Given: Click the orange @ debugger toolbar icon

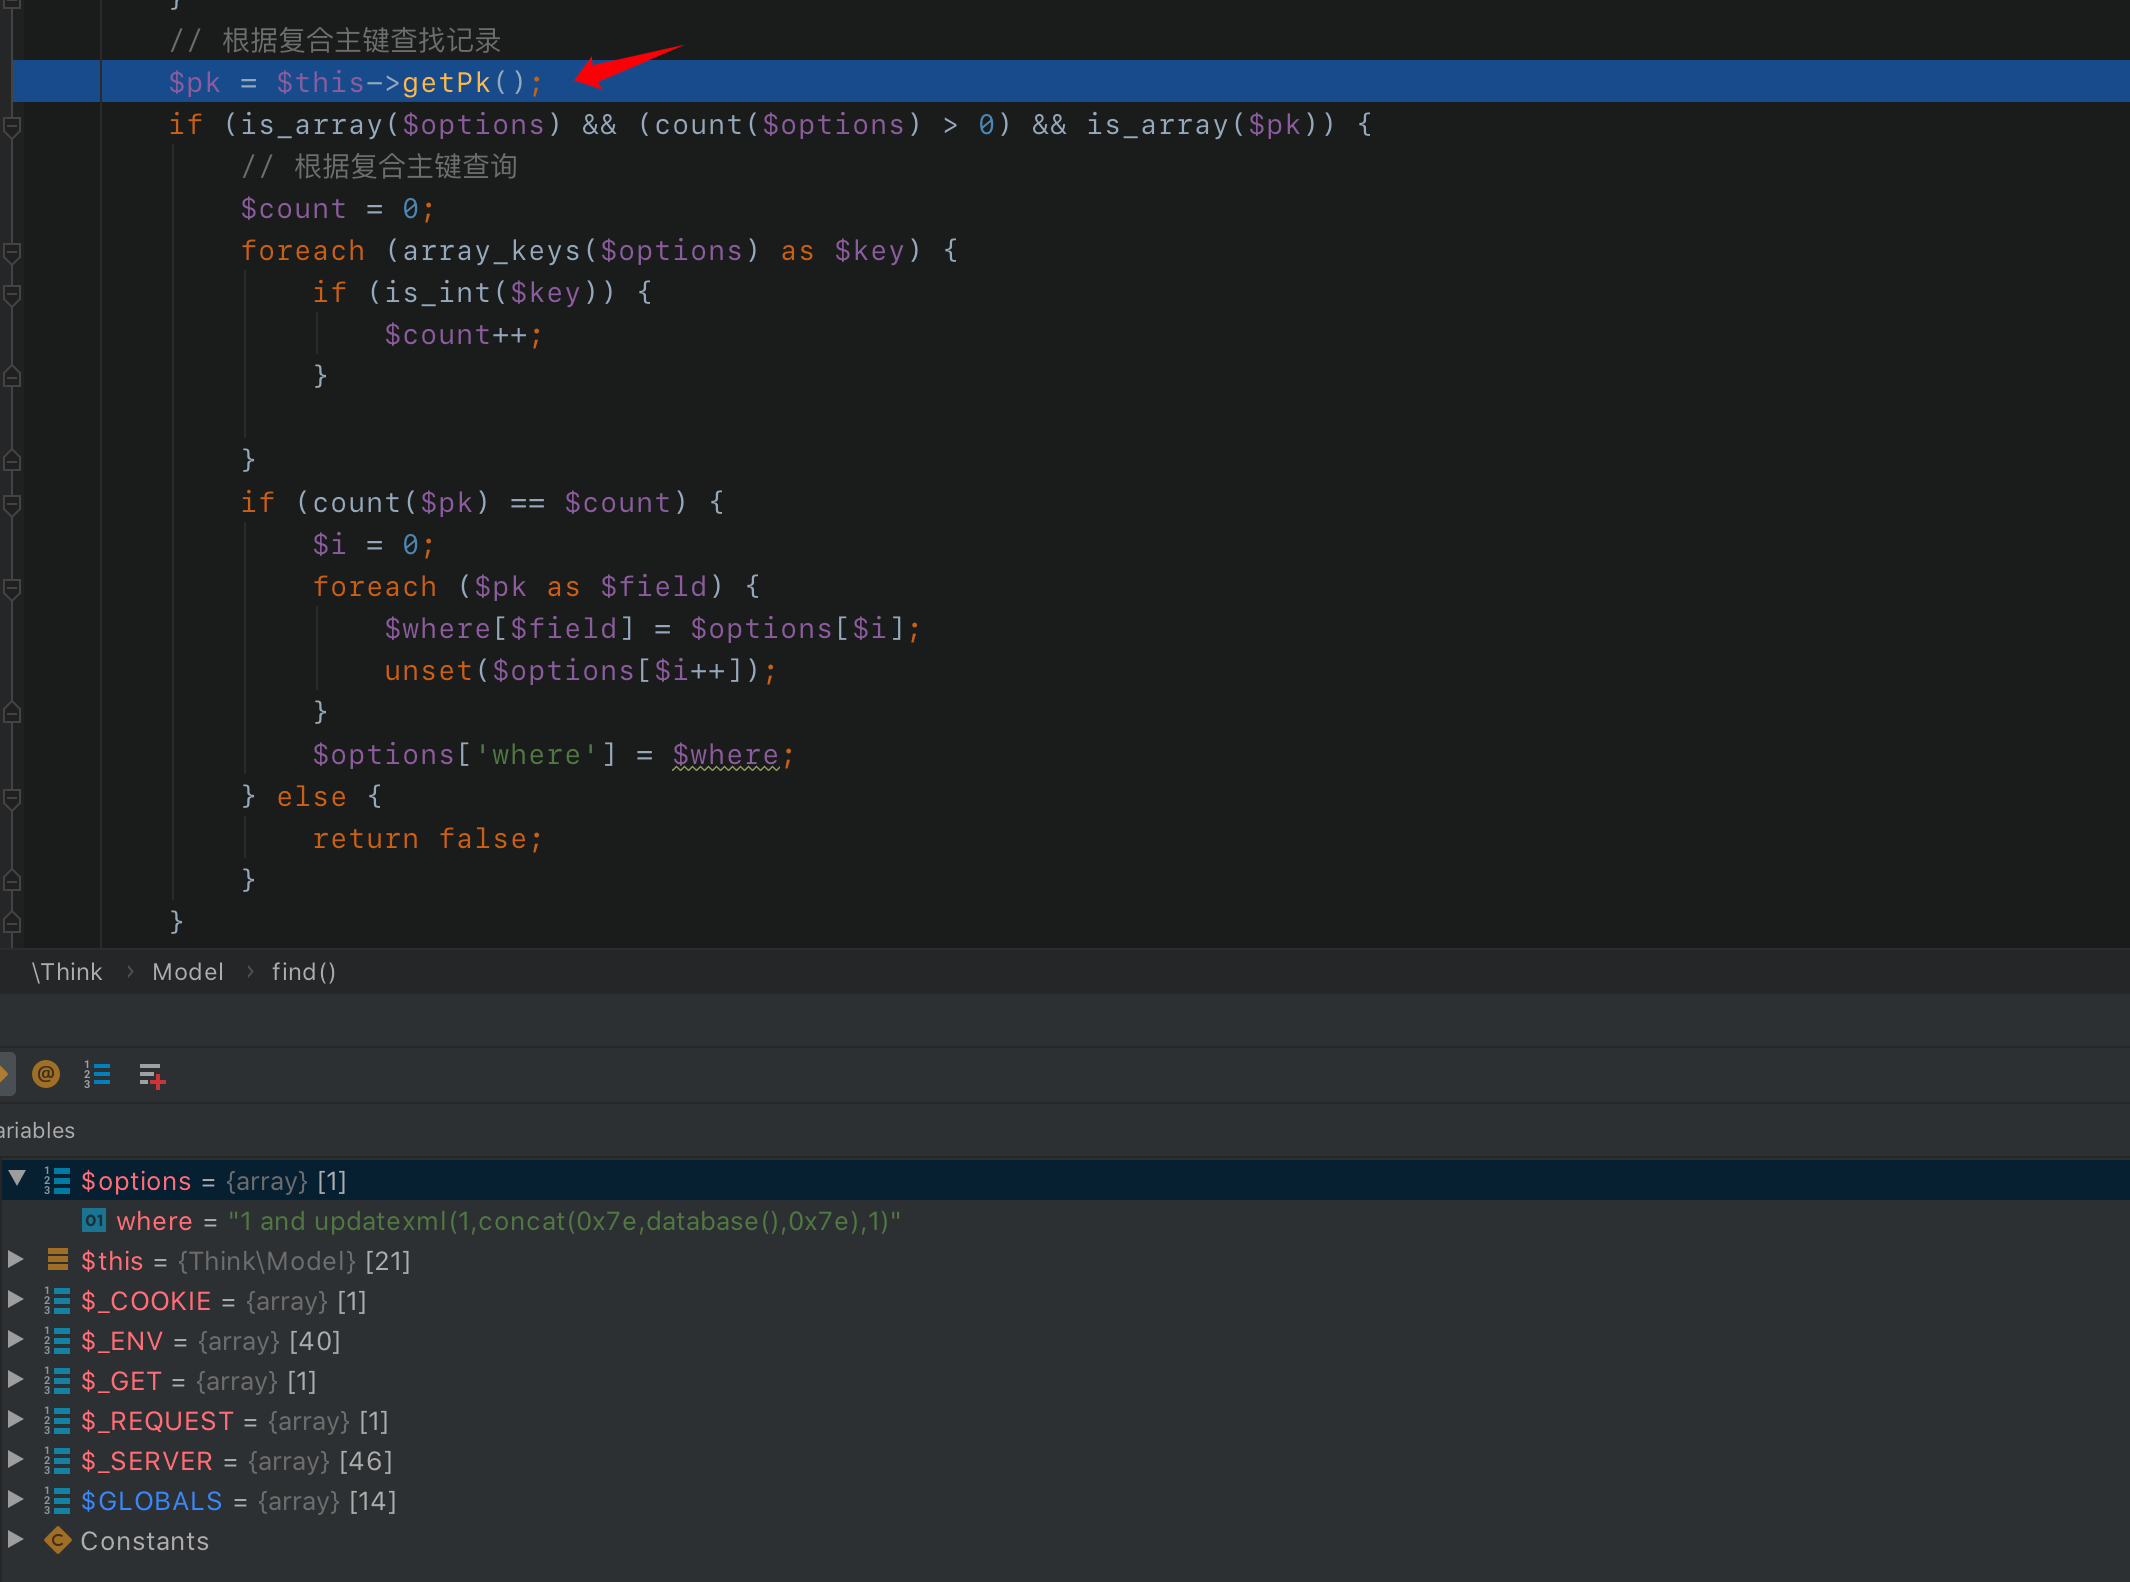Looking at the screenshot, I should (x=46, y=1075).
